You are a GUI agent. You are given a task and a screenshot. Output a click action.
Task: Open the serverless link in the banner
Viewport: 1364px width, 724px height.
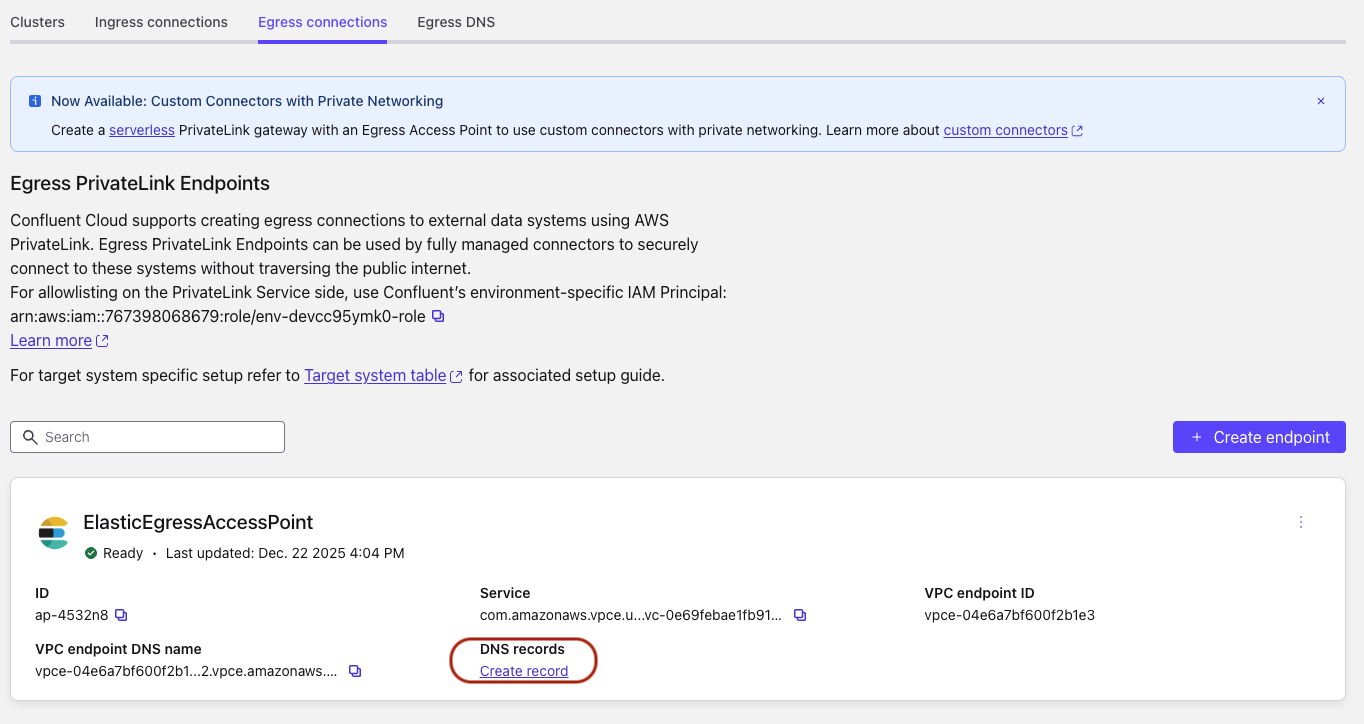pos(141,130)
